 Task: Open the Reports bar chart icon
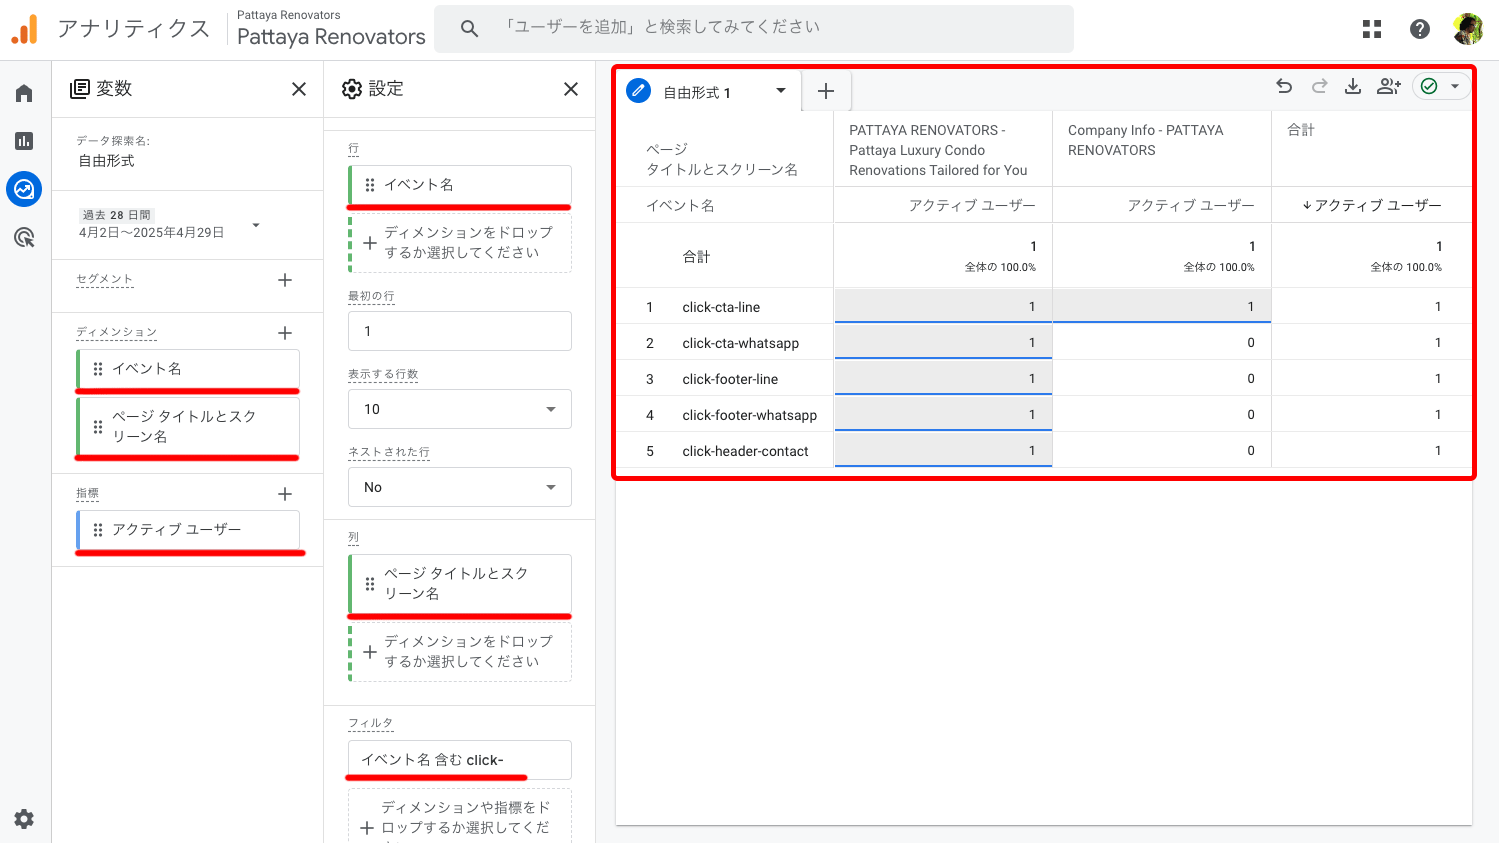24,141
